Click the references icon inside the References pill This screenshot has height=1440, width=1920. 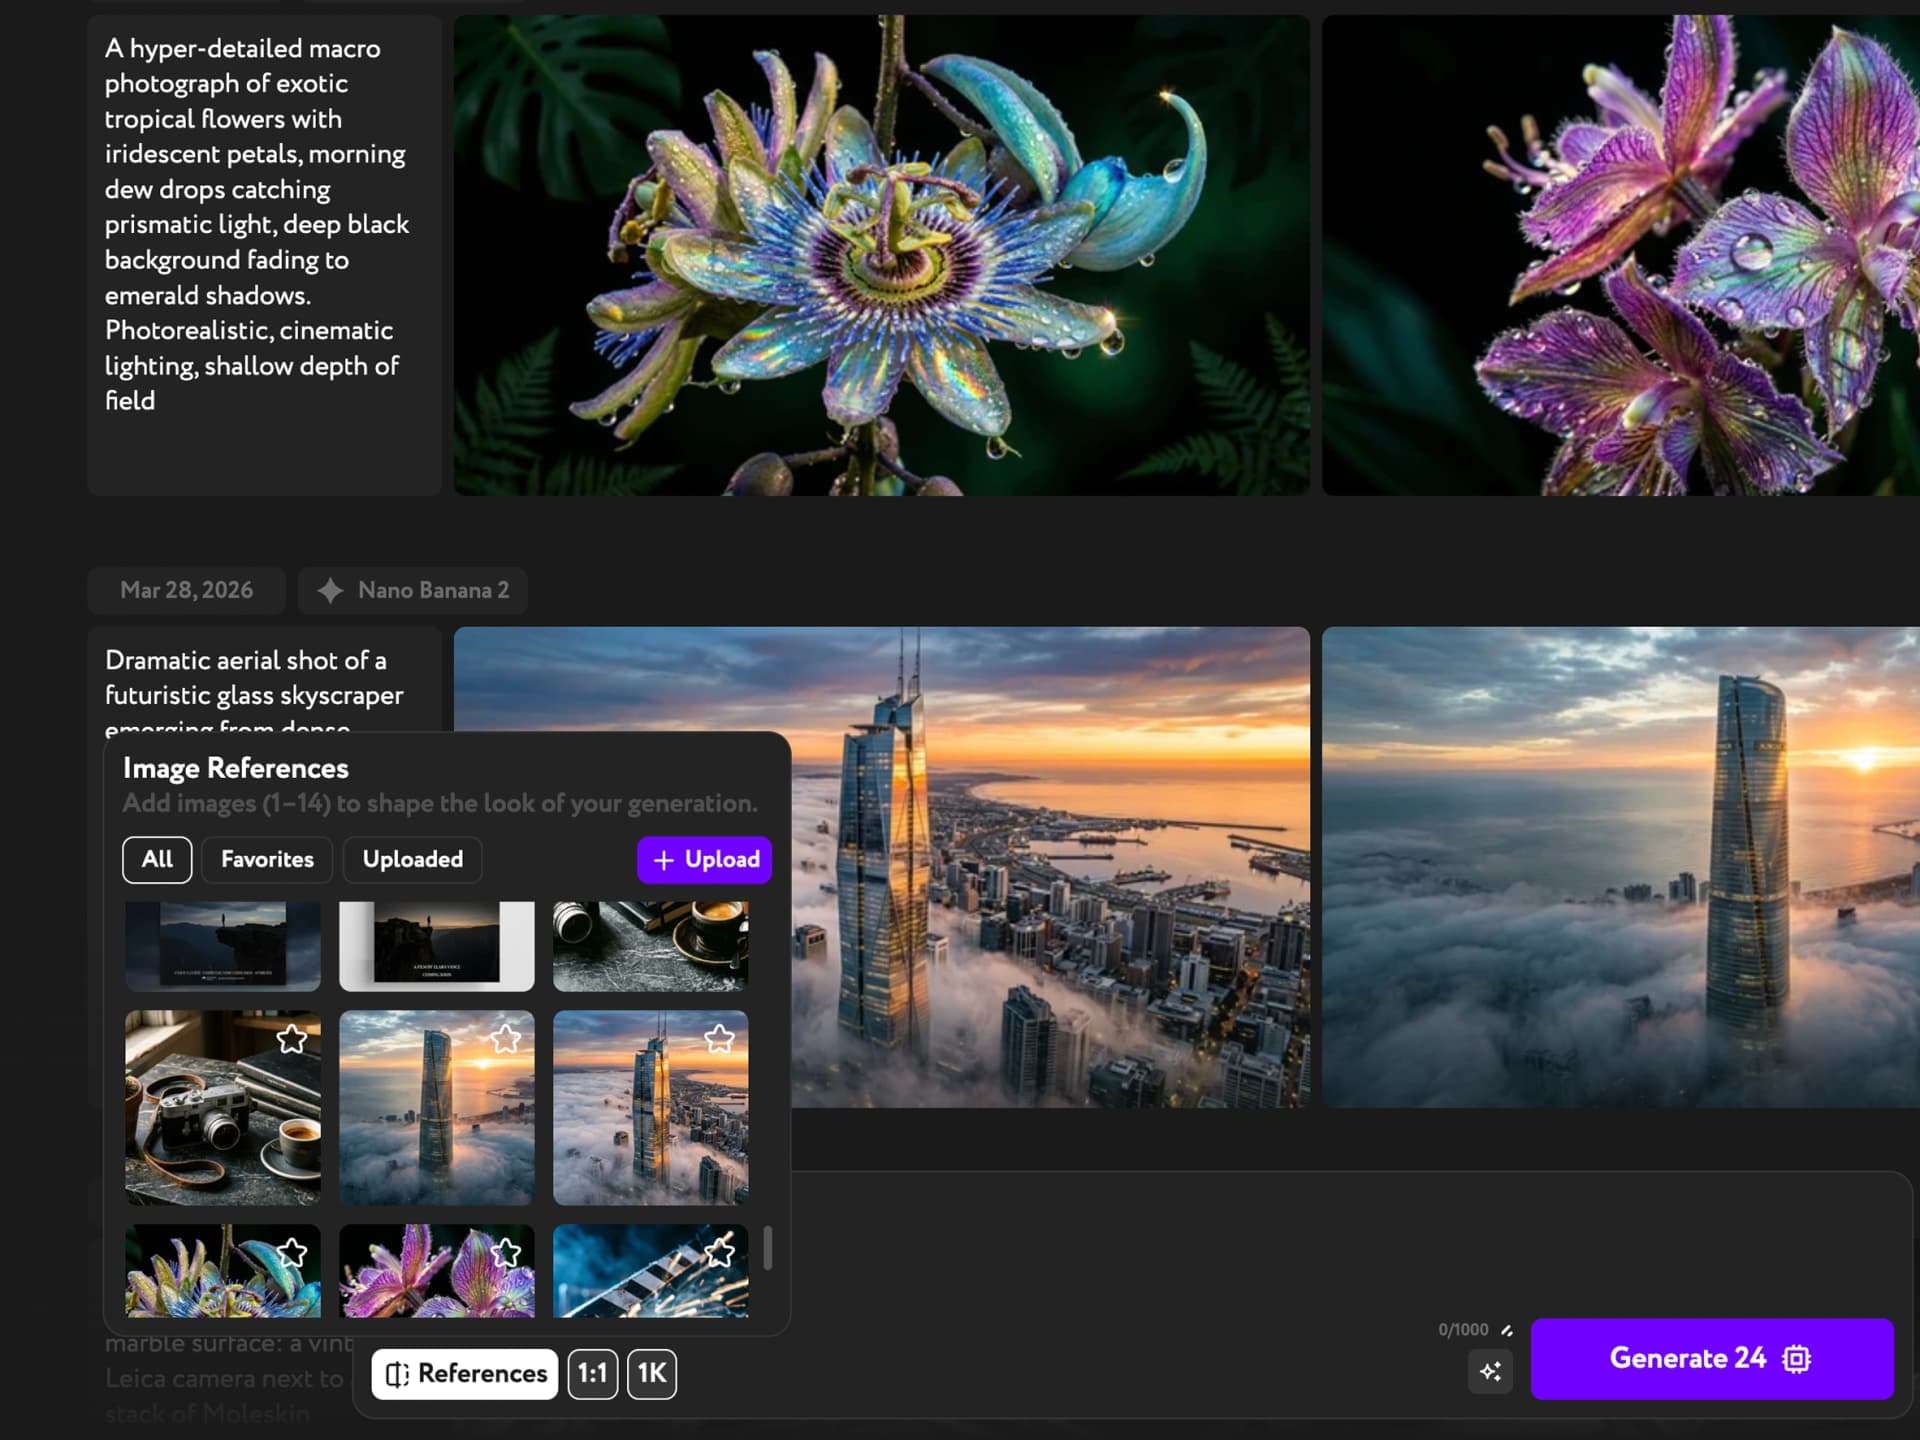(398, 1374)
